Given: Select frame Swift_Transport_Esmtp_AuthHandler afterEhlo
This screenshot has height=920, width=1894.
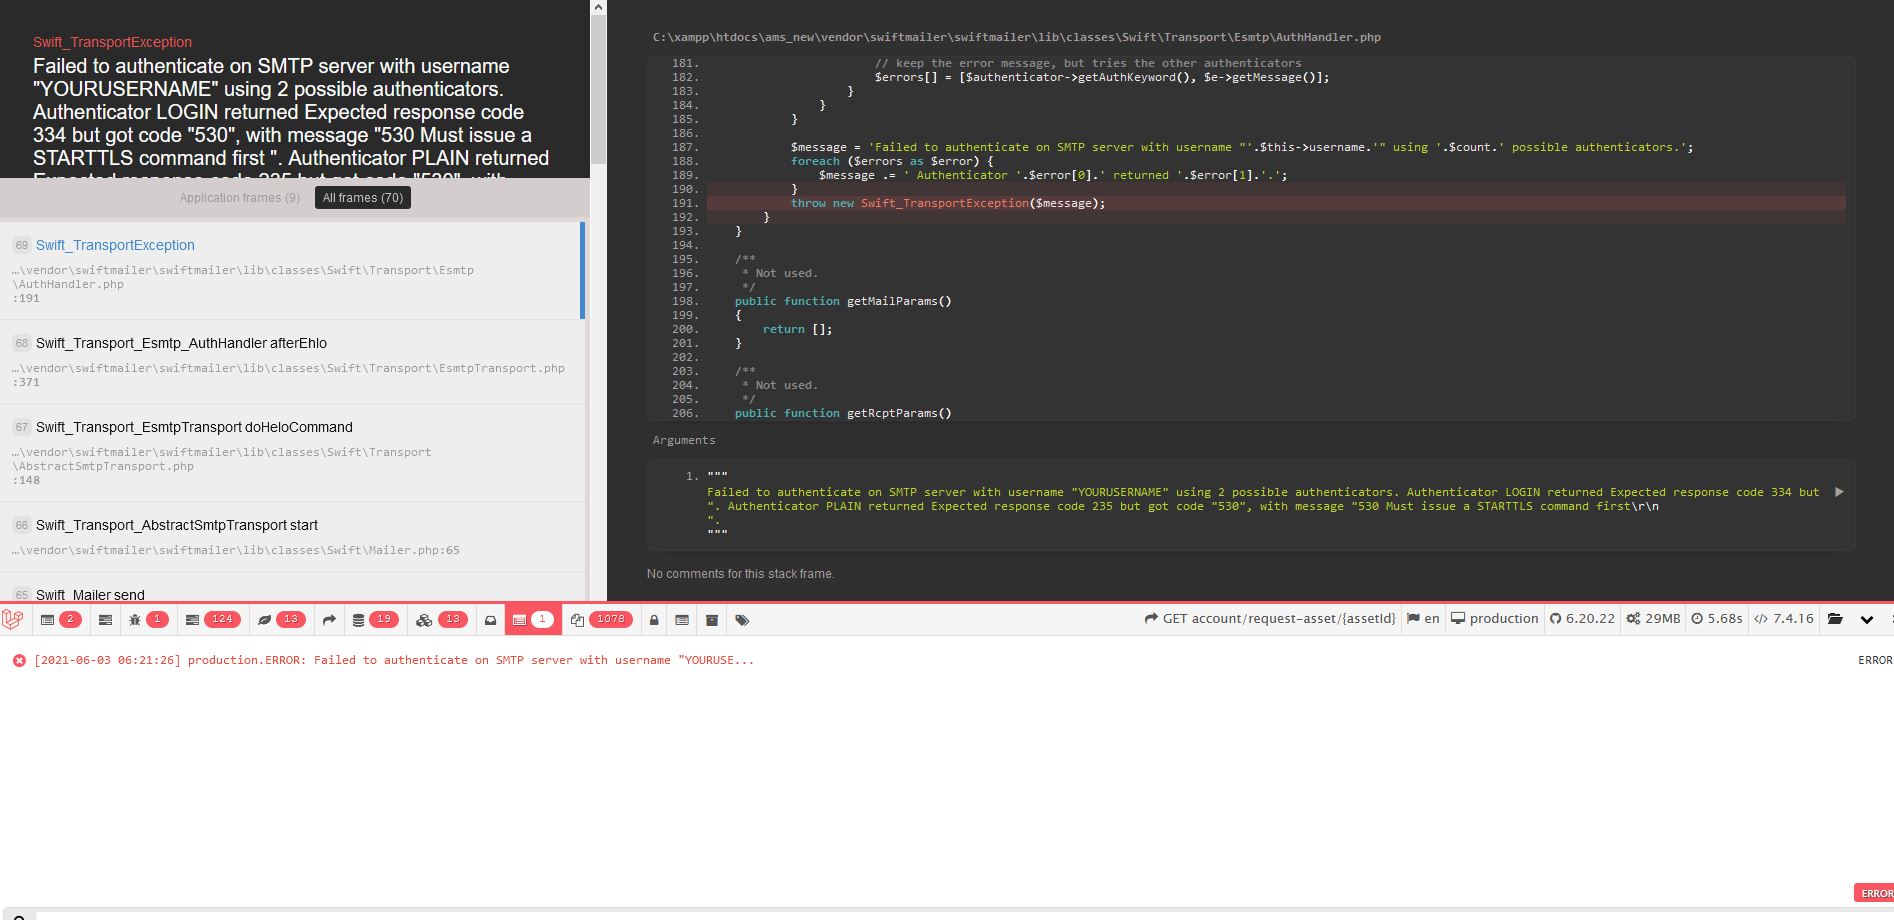Looking at the screenshot, I should coord(181,343).
